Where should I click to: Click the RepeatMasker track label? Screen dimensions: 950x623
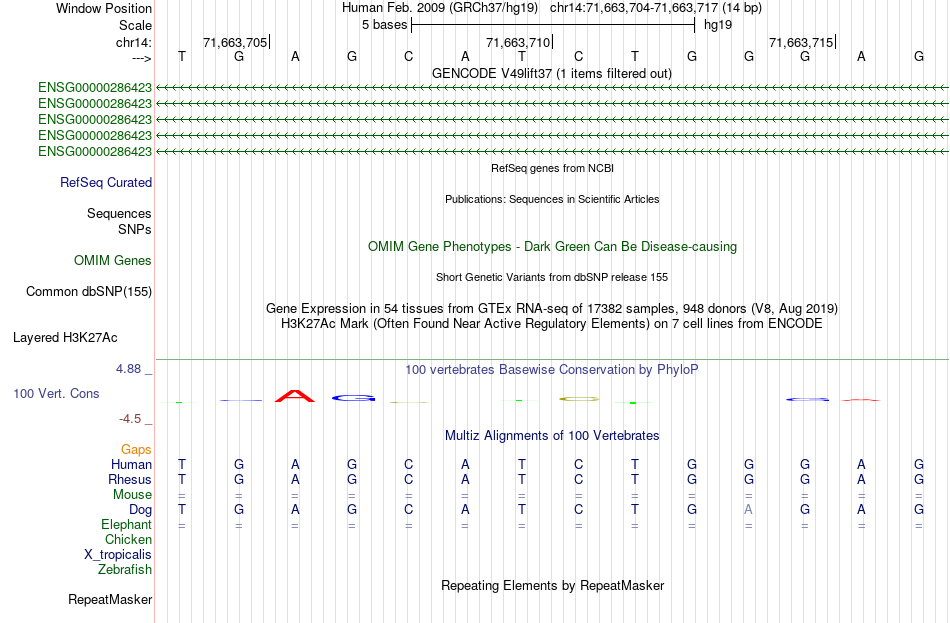(x=110, y=599)
